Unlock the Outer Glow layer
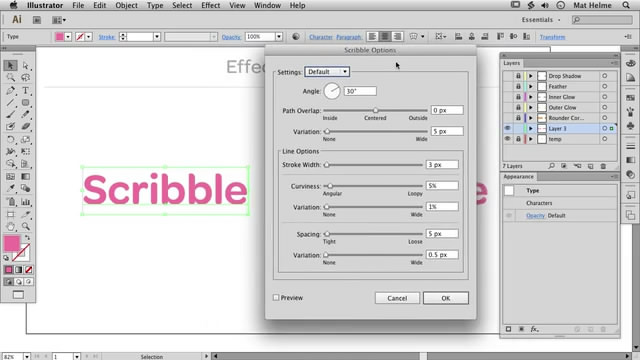Screen dimensions: 640x360 coord(518,107)
